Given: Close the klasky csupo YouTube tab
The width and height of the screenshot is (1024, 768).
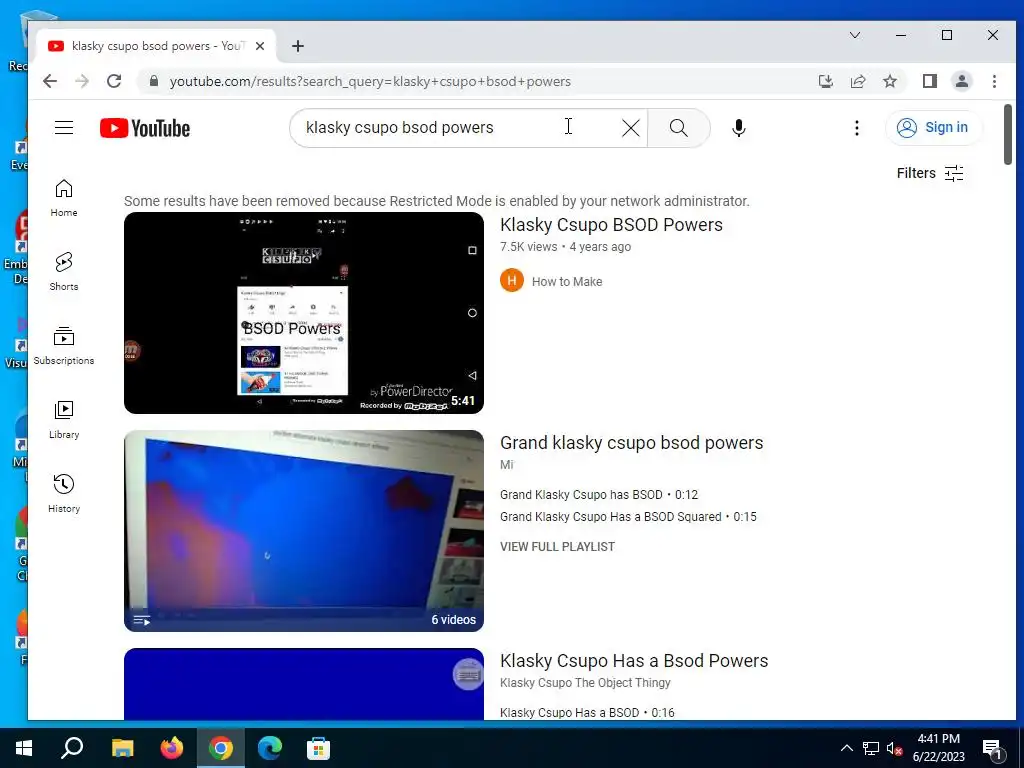Looking at the screenshot, I should point(260,46).
